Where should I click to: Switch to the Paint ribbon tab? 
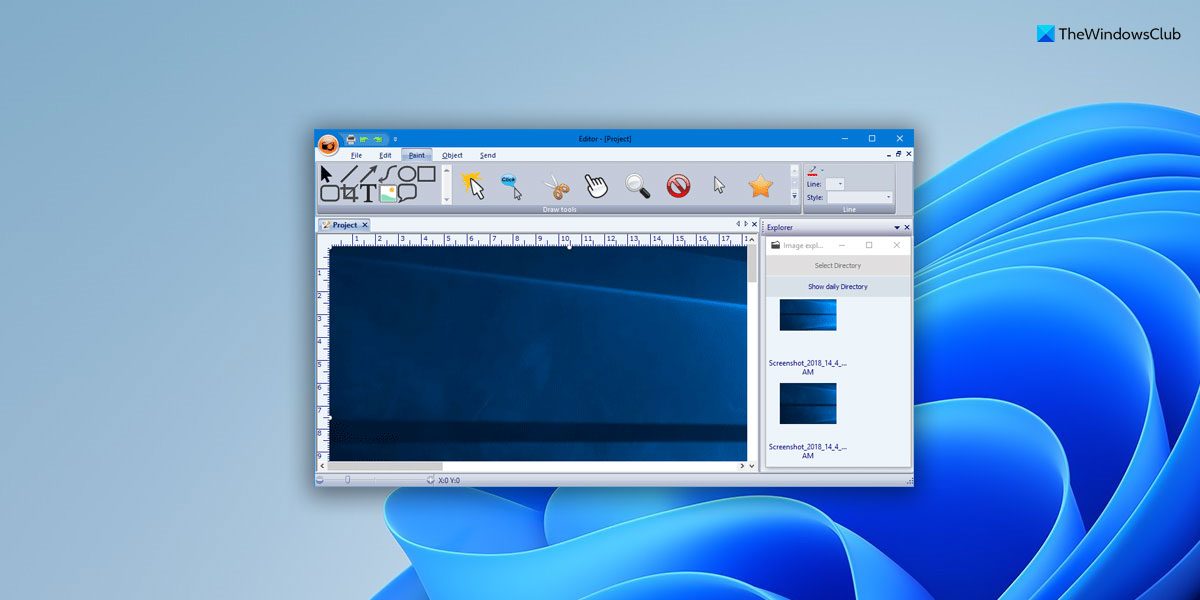click(x=416, y=155)
